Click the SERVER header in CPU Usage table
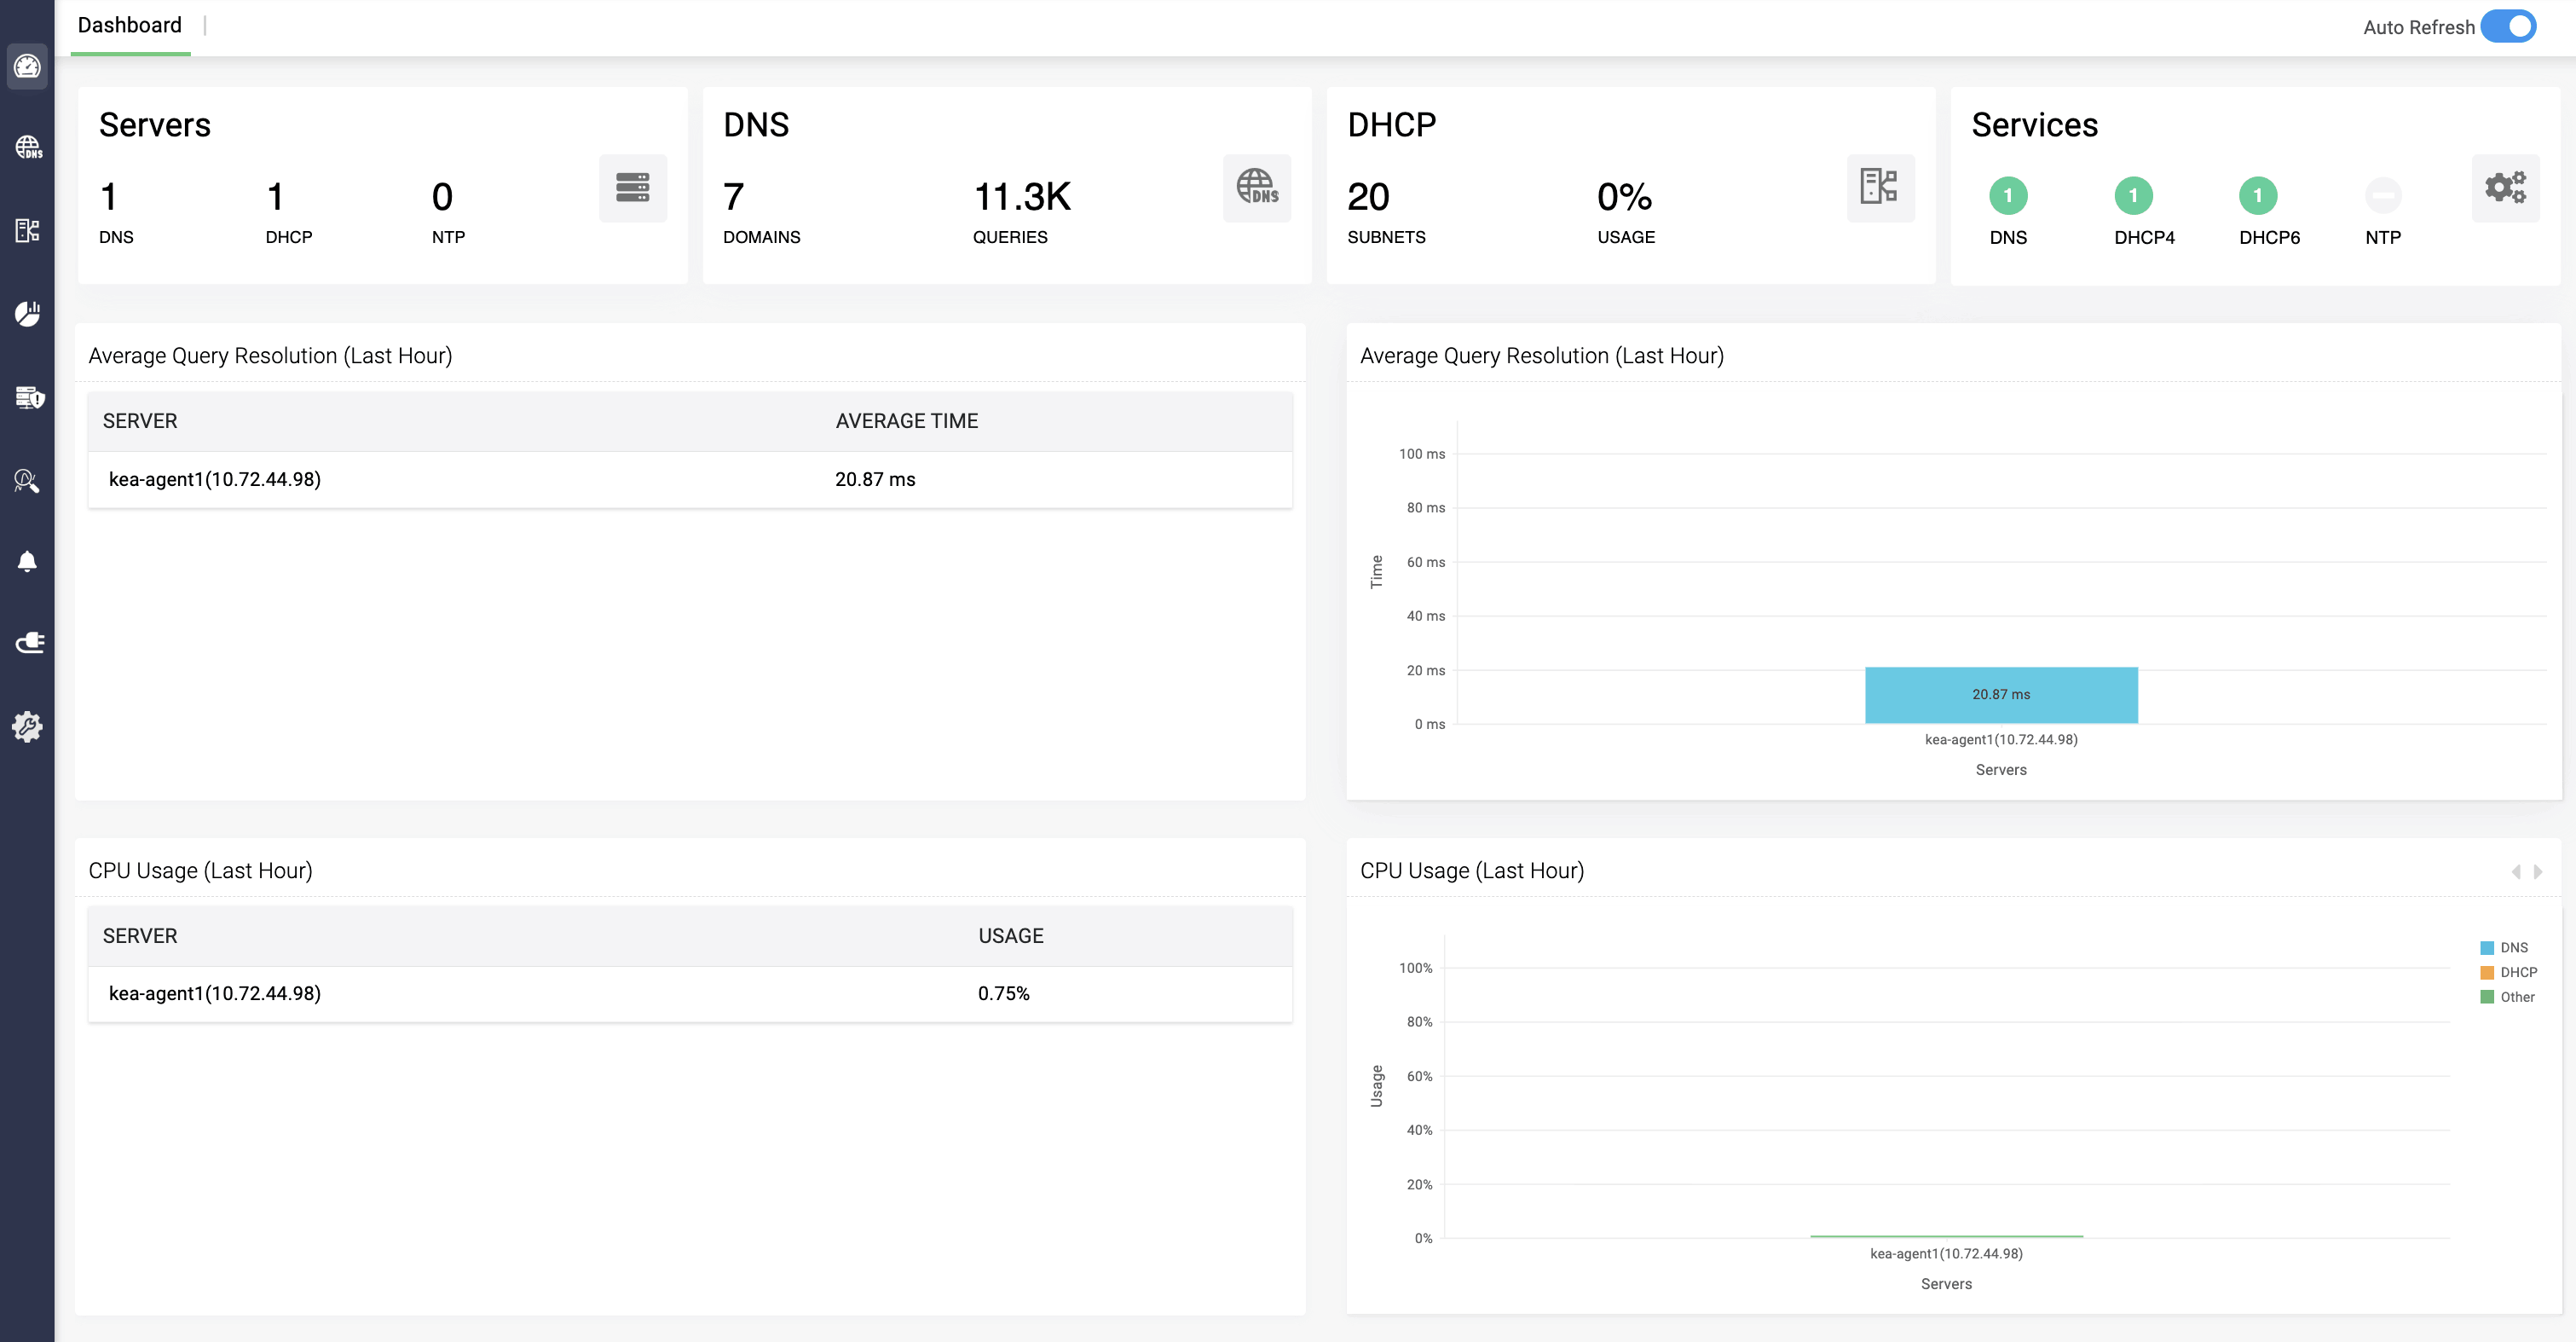The image size is (2576, 1342). coord(140,936)
